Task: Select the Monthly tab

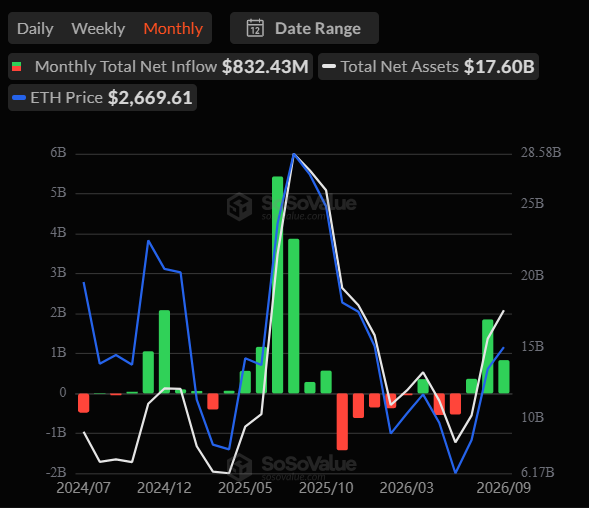Action: point(173,29)
